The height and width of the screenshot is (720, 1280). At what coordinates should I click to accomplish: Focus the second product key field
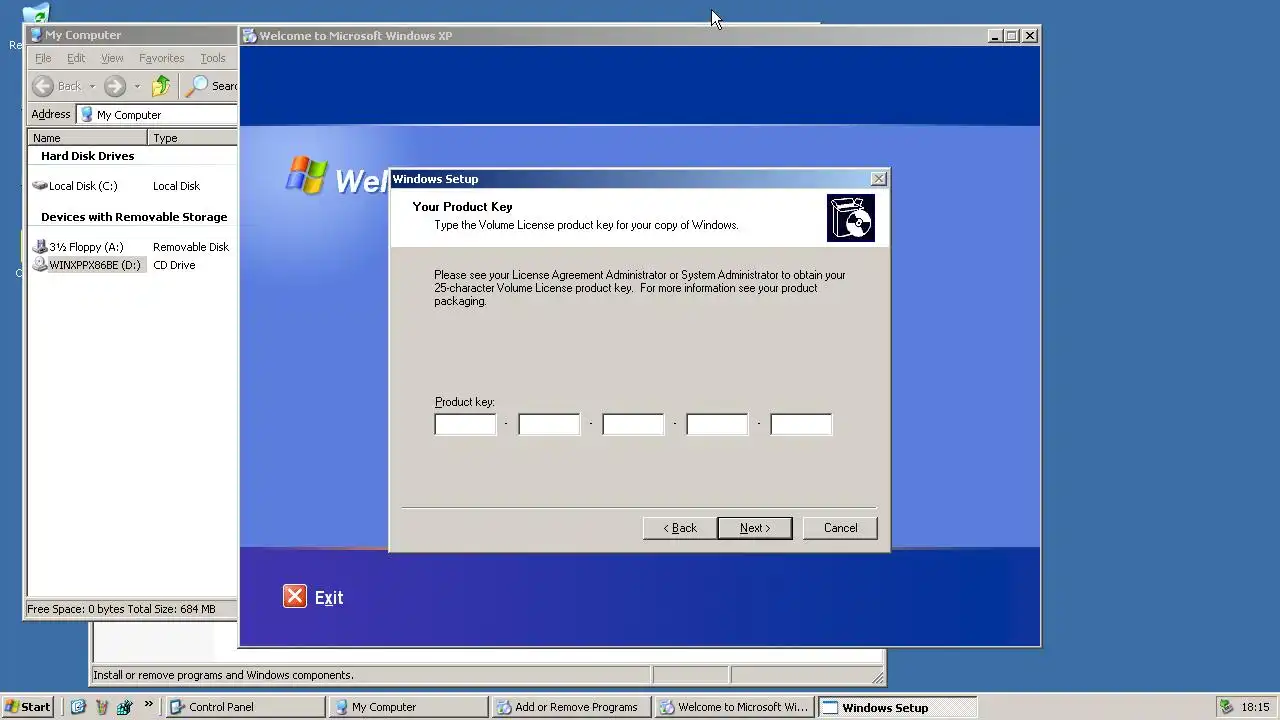click(549, 424)
